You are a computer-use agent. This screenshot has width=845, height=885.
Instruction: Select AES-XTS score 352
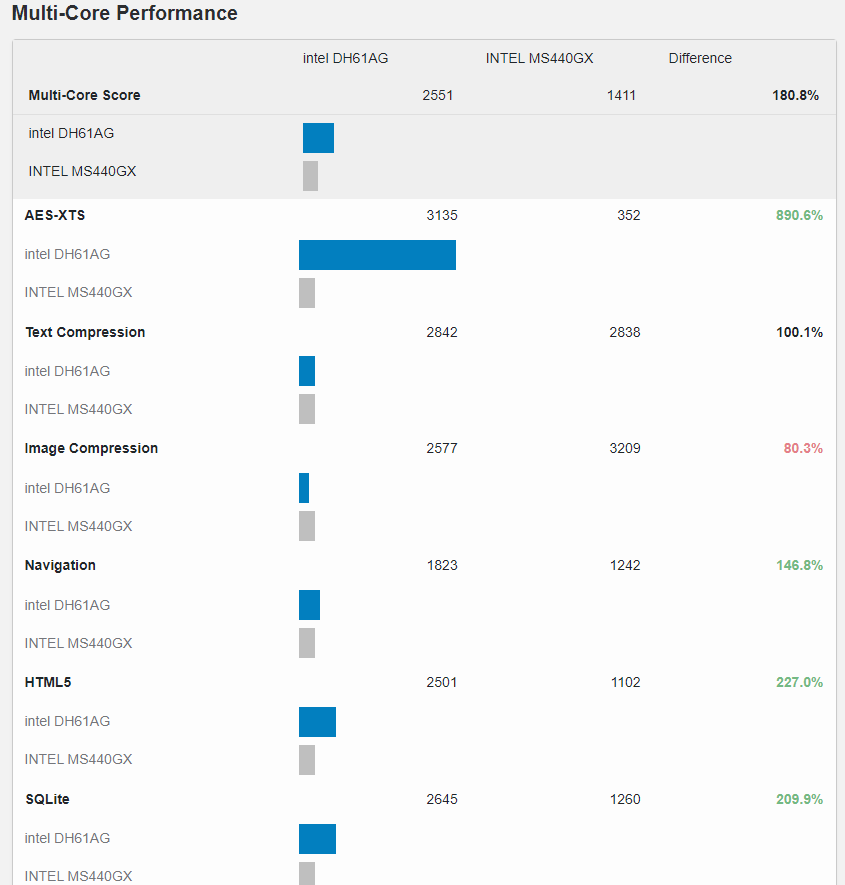point(629,215)
